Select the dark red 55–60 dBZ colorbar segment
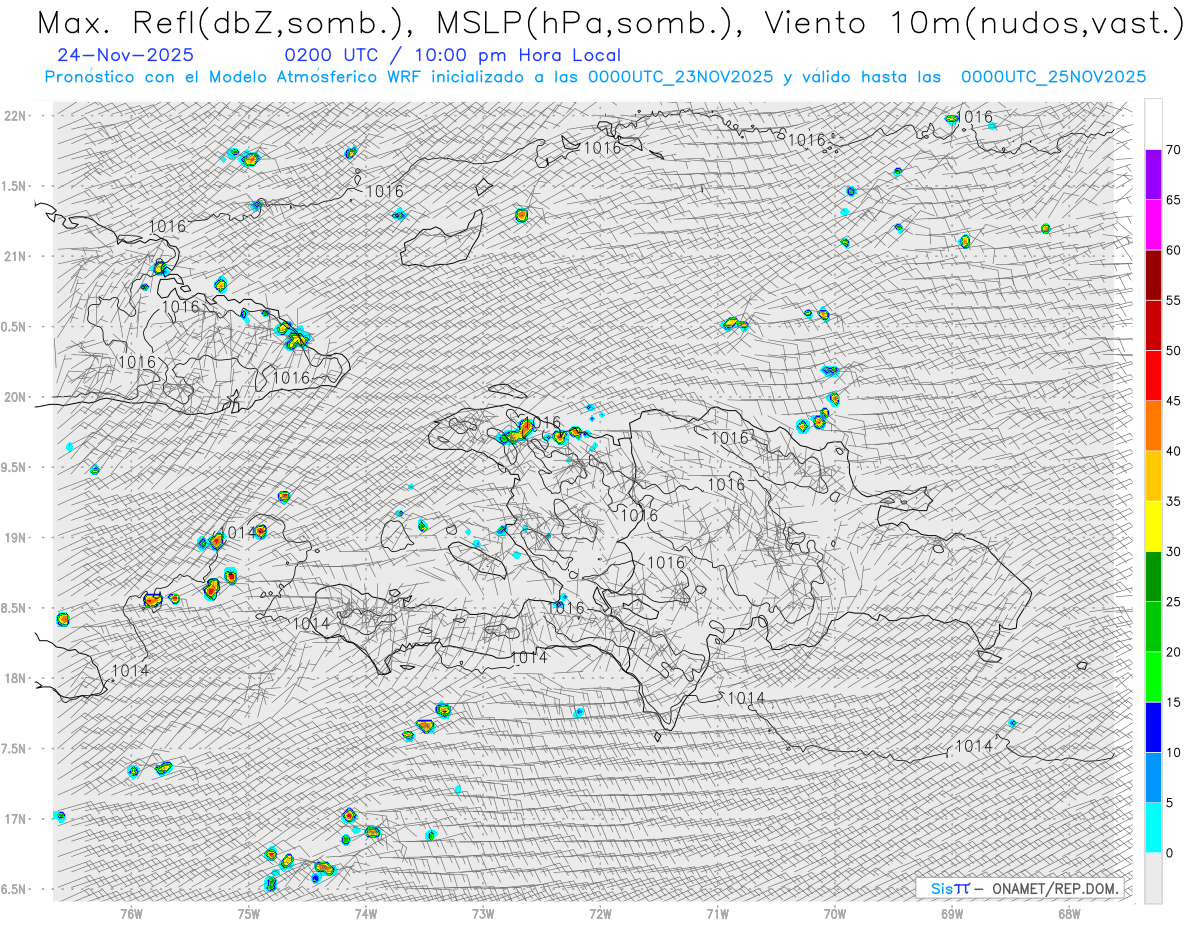This screenshot has height=927, width=1200. point(1153,275)
